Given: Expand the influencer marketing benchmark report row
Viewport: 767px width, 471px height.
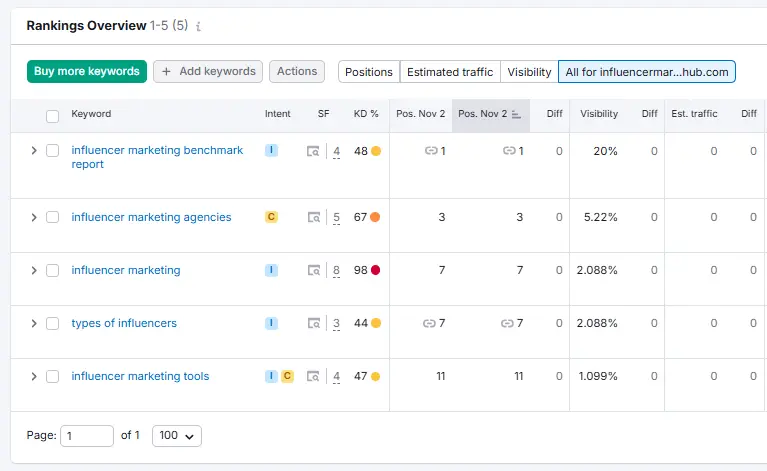Looking at the screenshot, I should tap(33, 151).
